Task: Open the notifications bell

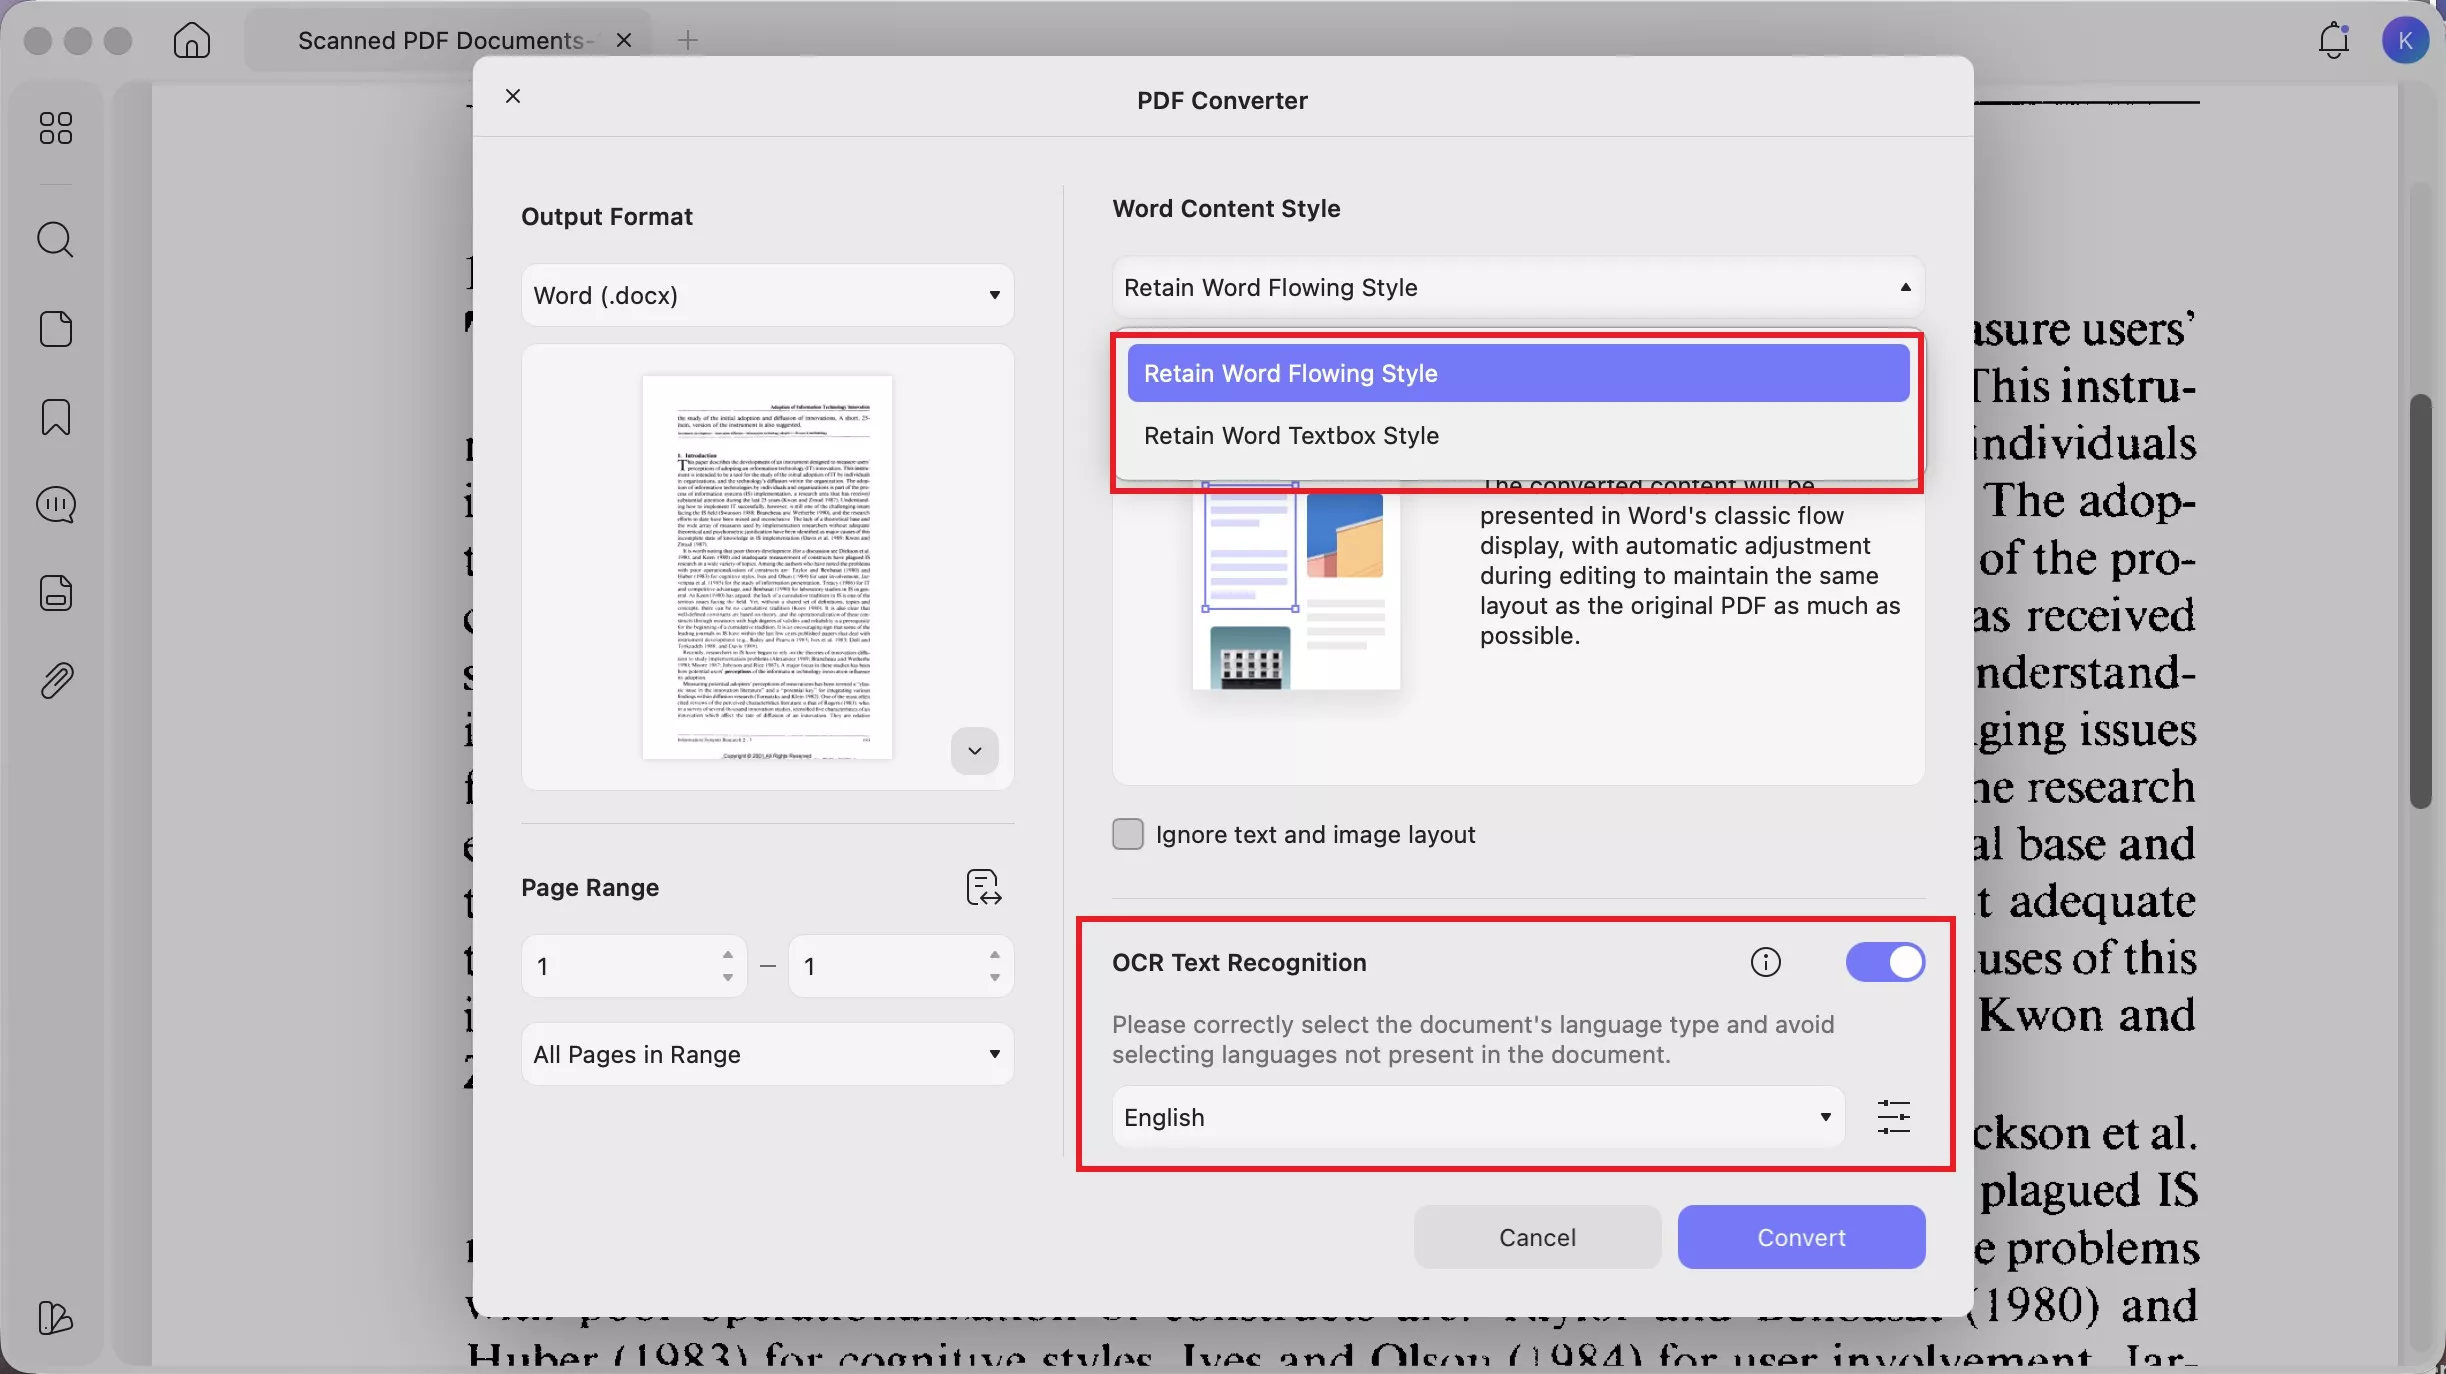Action: pos(2333,40)
